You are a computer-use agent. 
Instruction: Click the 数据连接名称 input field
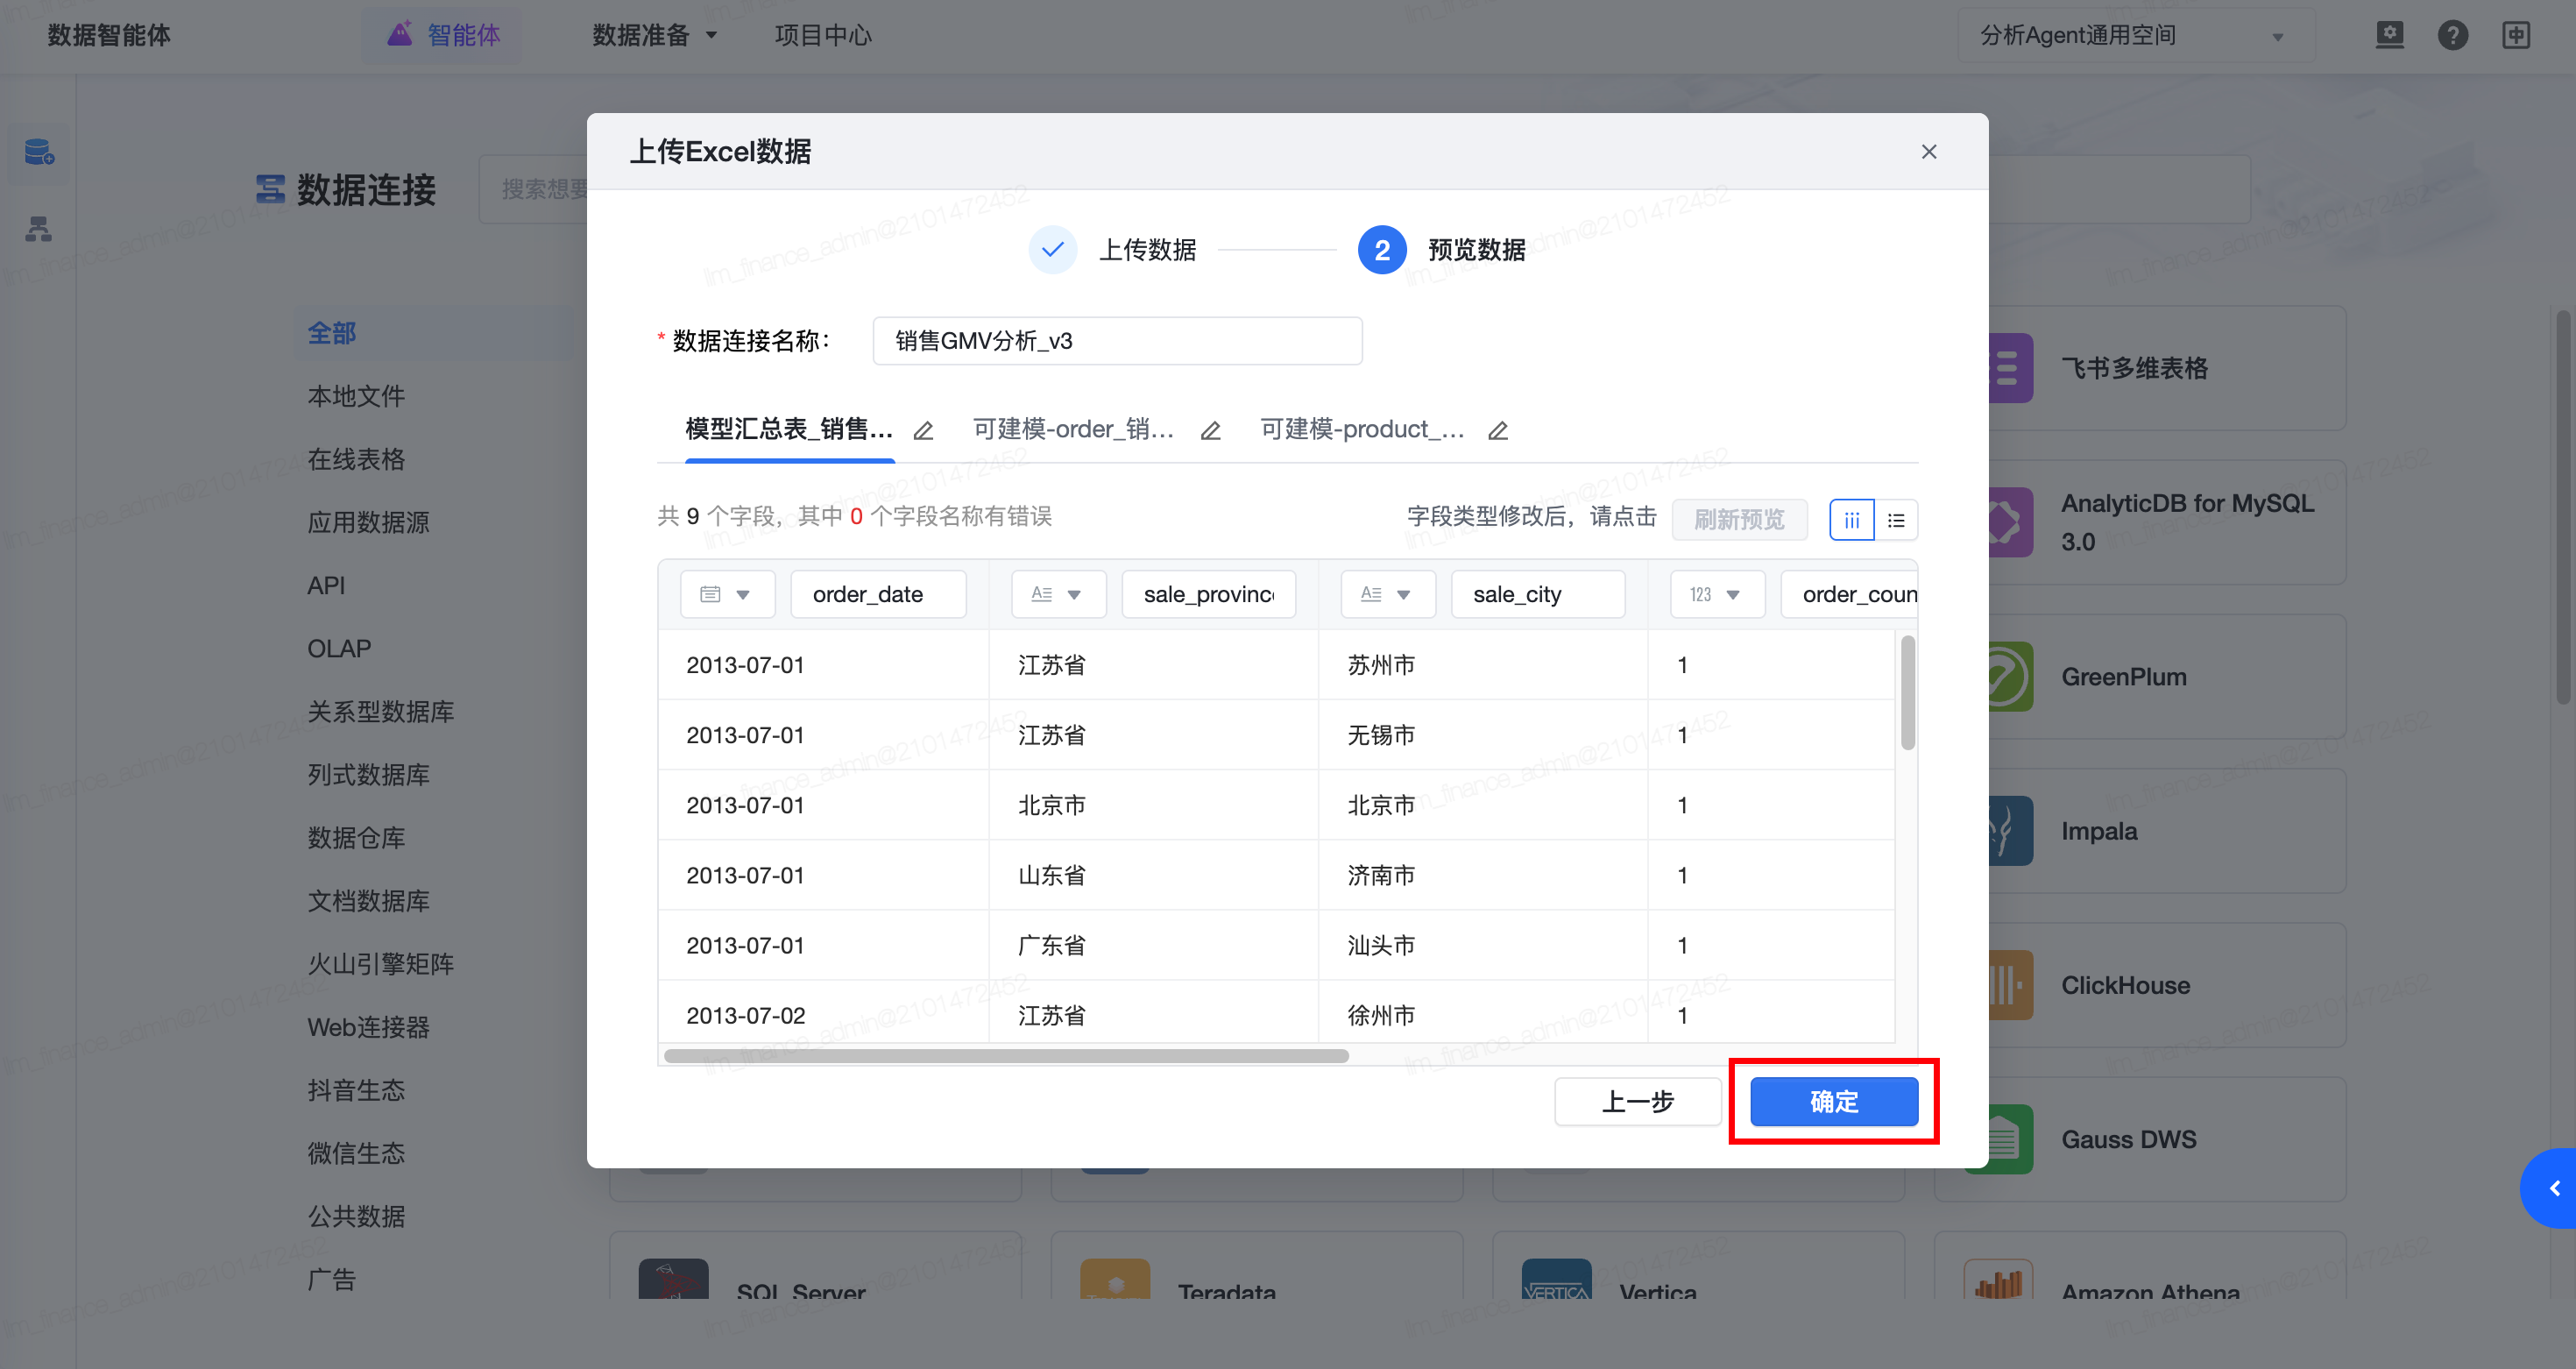1116,341
